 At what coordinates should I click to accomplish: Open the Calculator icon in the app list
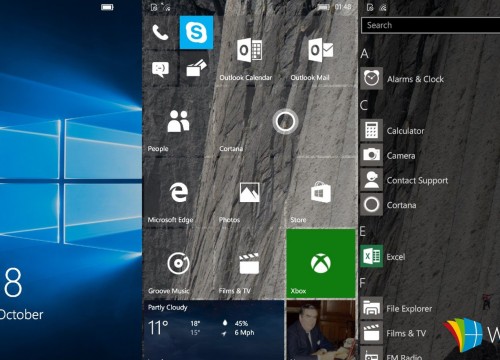point(371,130)
